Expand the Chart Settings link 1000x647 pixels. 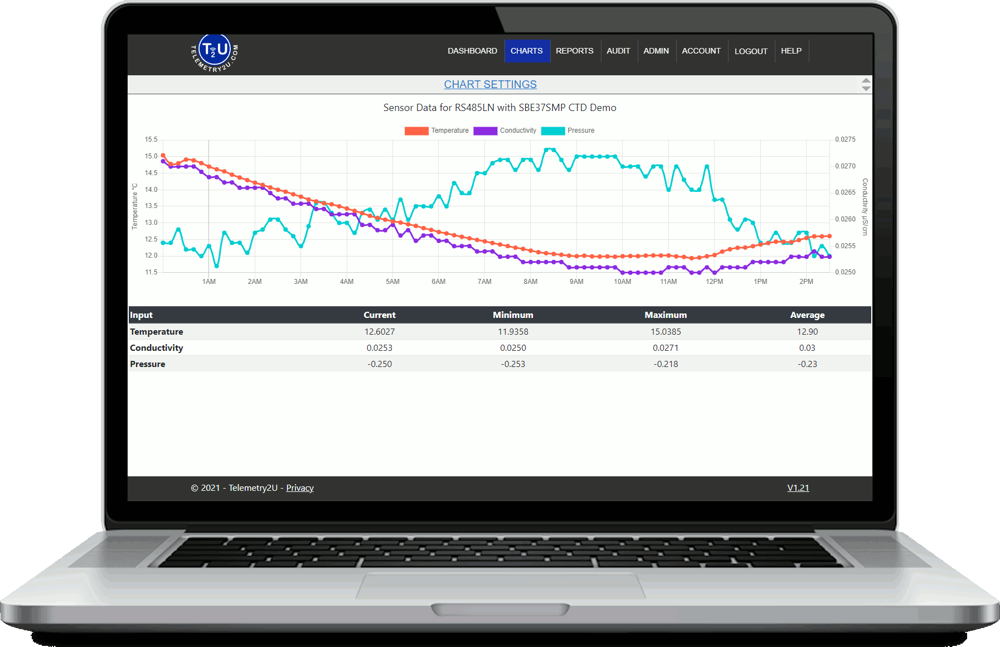490,84
